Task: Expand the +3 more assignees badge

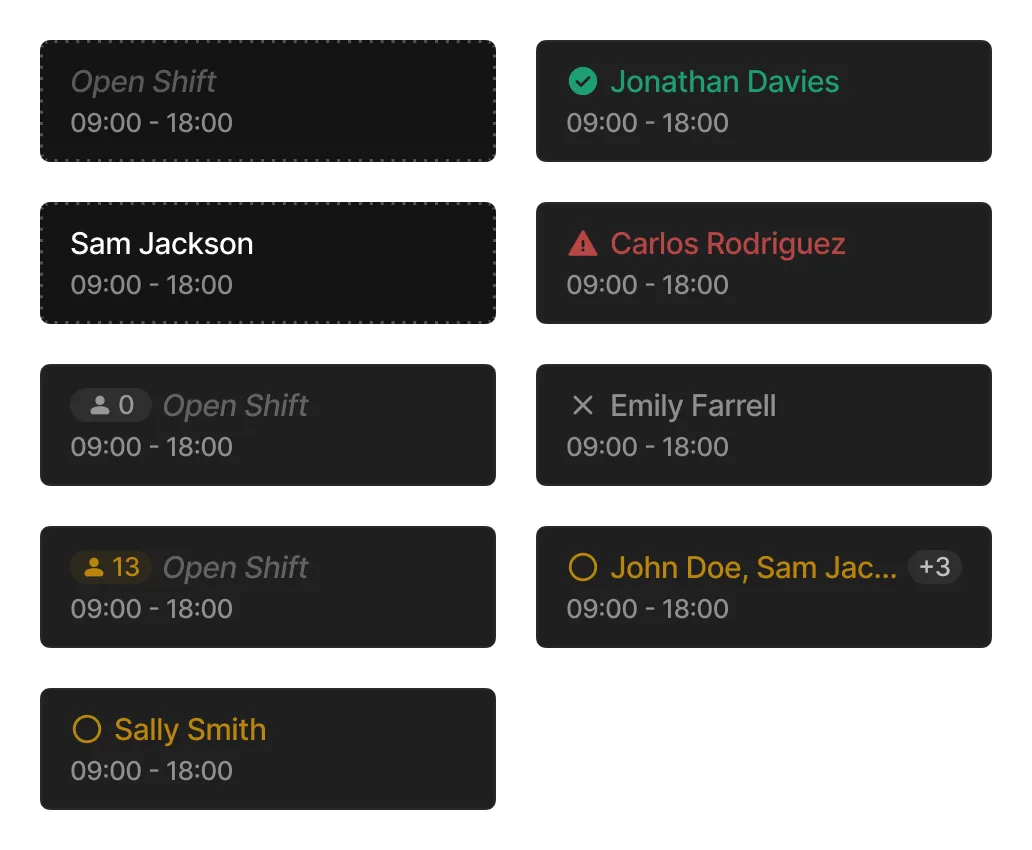Action: point(934,567)
